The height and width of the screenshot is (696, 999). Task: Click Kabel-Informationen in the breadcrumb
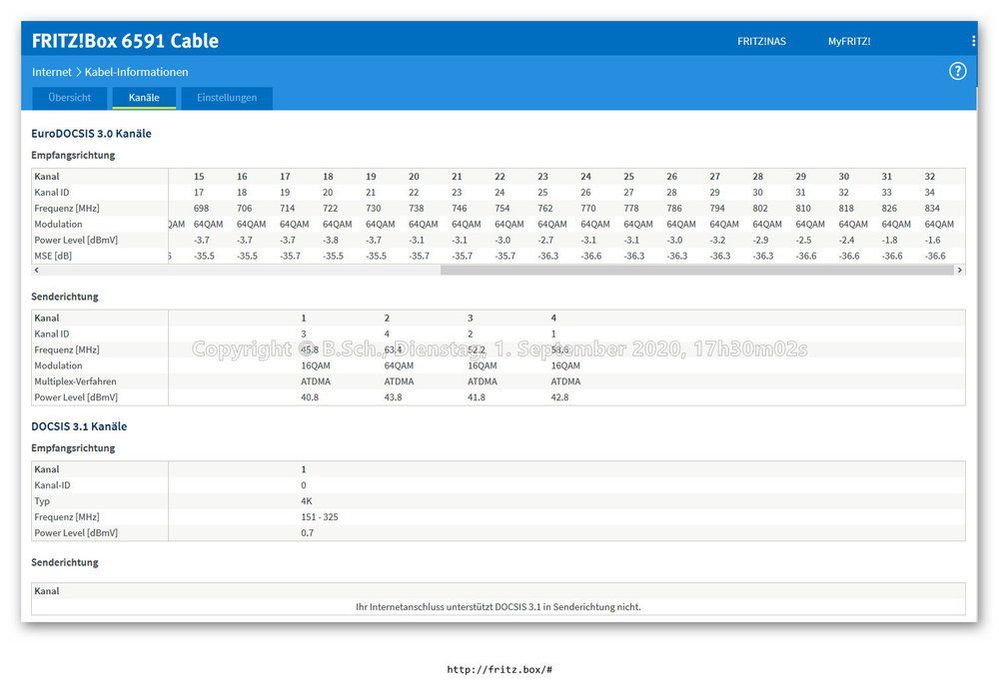pos(136,72)
